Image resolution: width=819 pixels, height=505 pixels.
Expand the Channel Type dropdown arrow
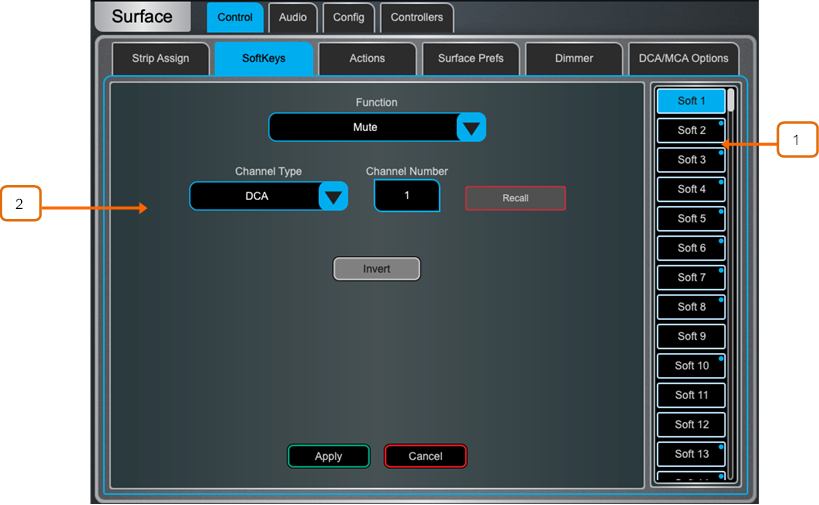click(333, 197)
